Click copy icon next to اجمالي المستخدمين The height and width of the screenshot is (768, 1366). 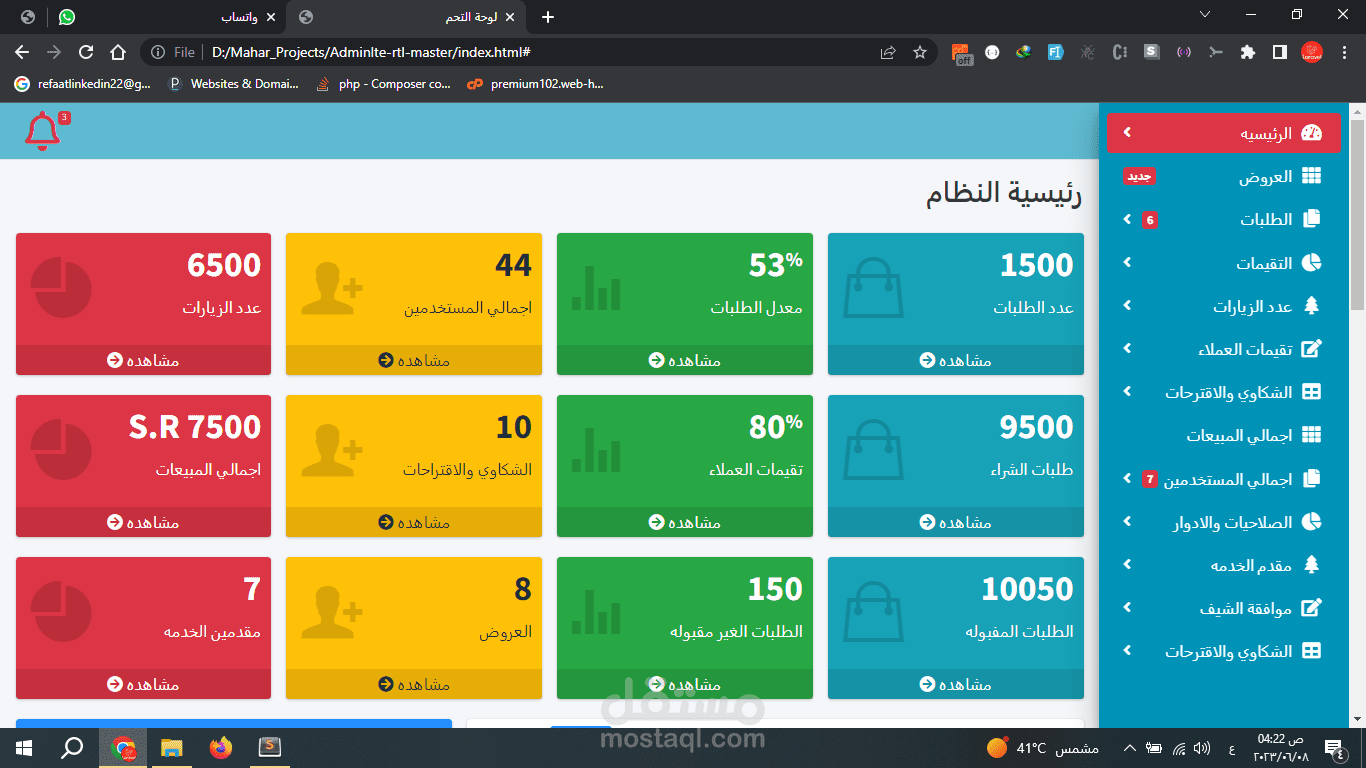pos(1311,479)
